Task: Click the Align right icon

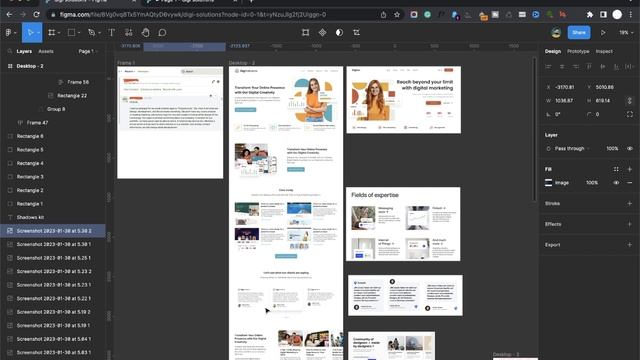Action: click(x=576, y=66)
